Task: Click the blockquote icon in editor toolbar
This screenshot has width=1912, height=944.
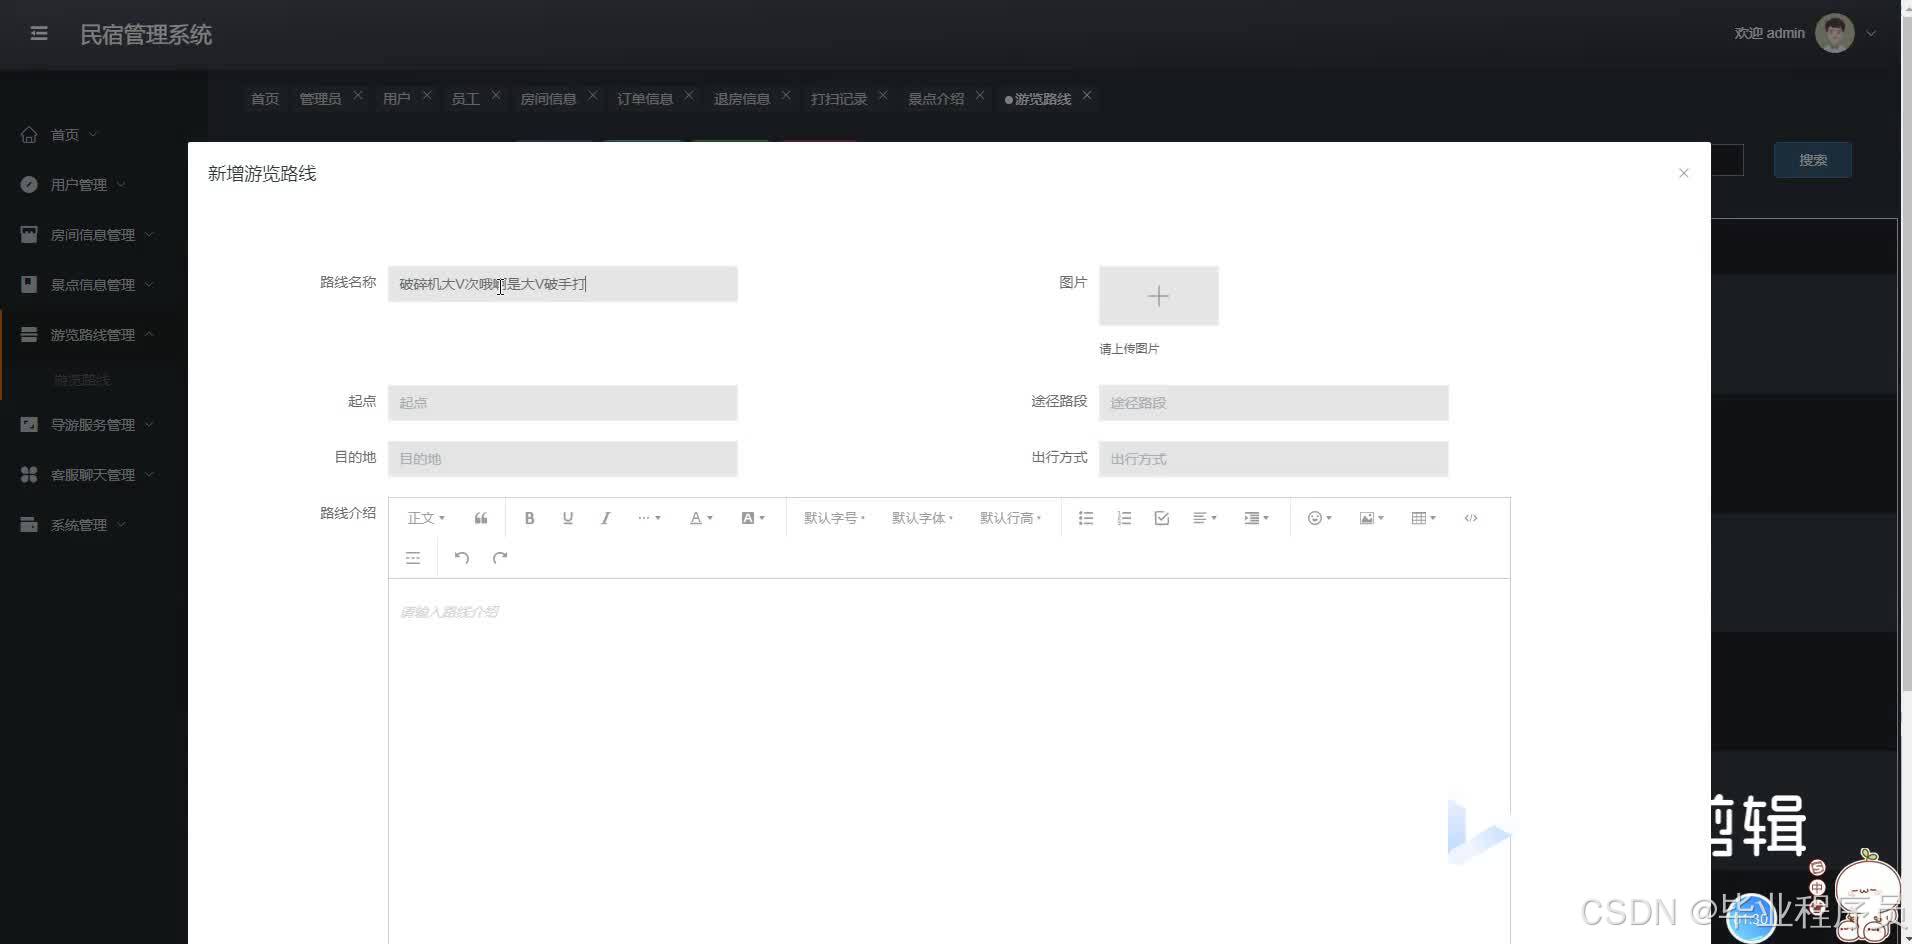Action: point(481,518)
